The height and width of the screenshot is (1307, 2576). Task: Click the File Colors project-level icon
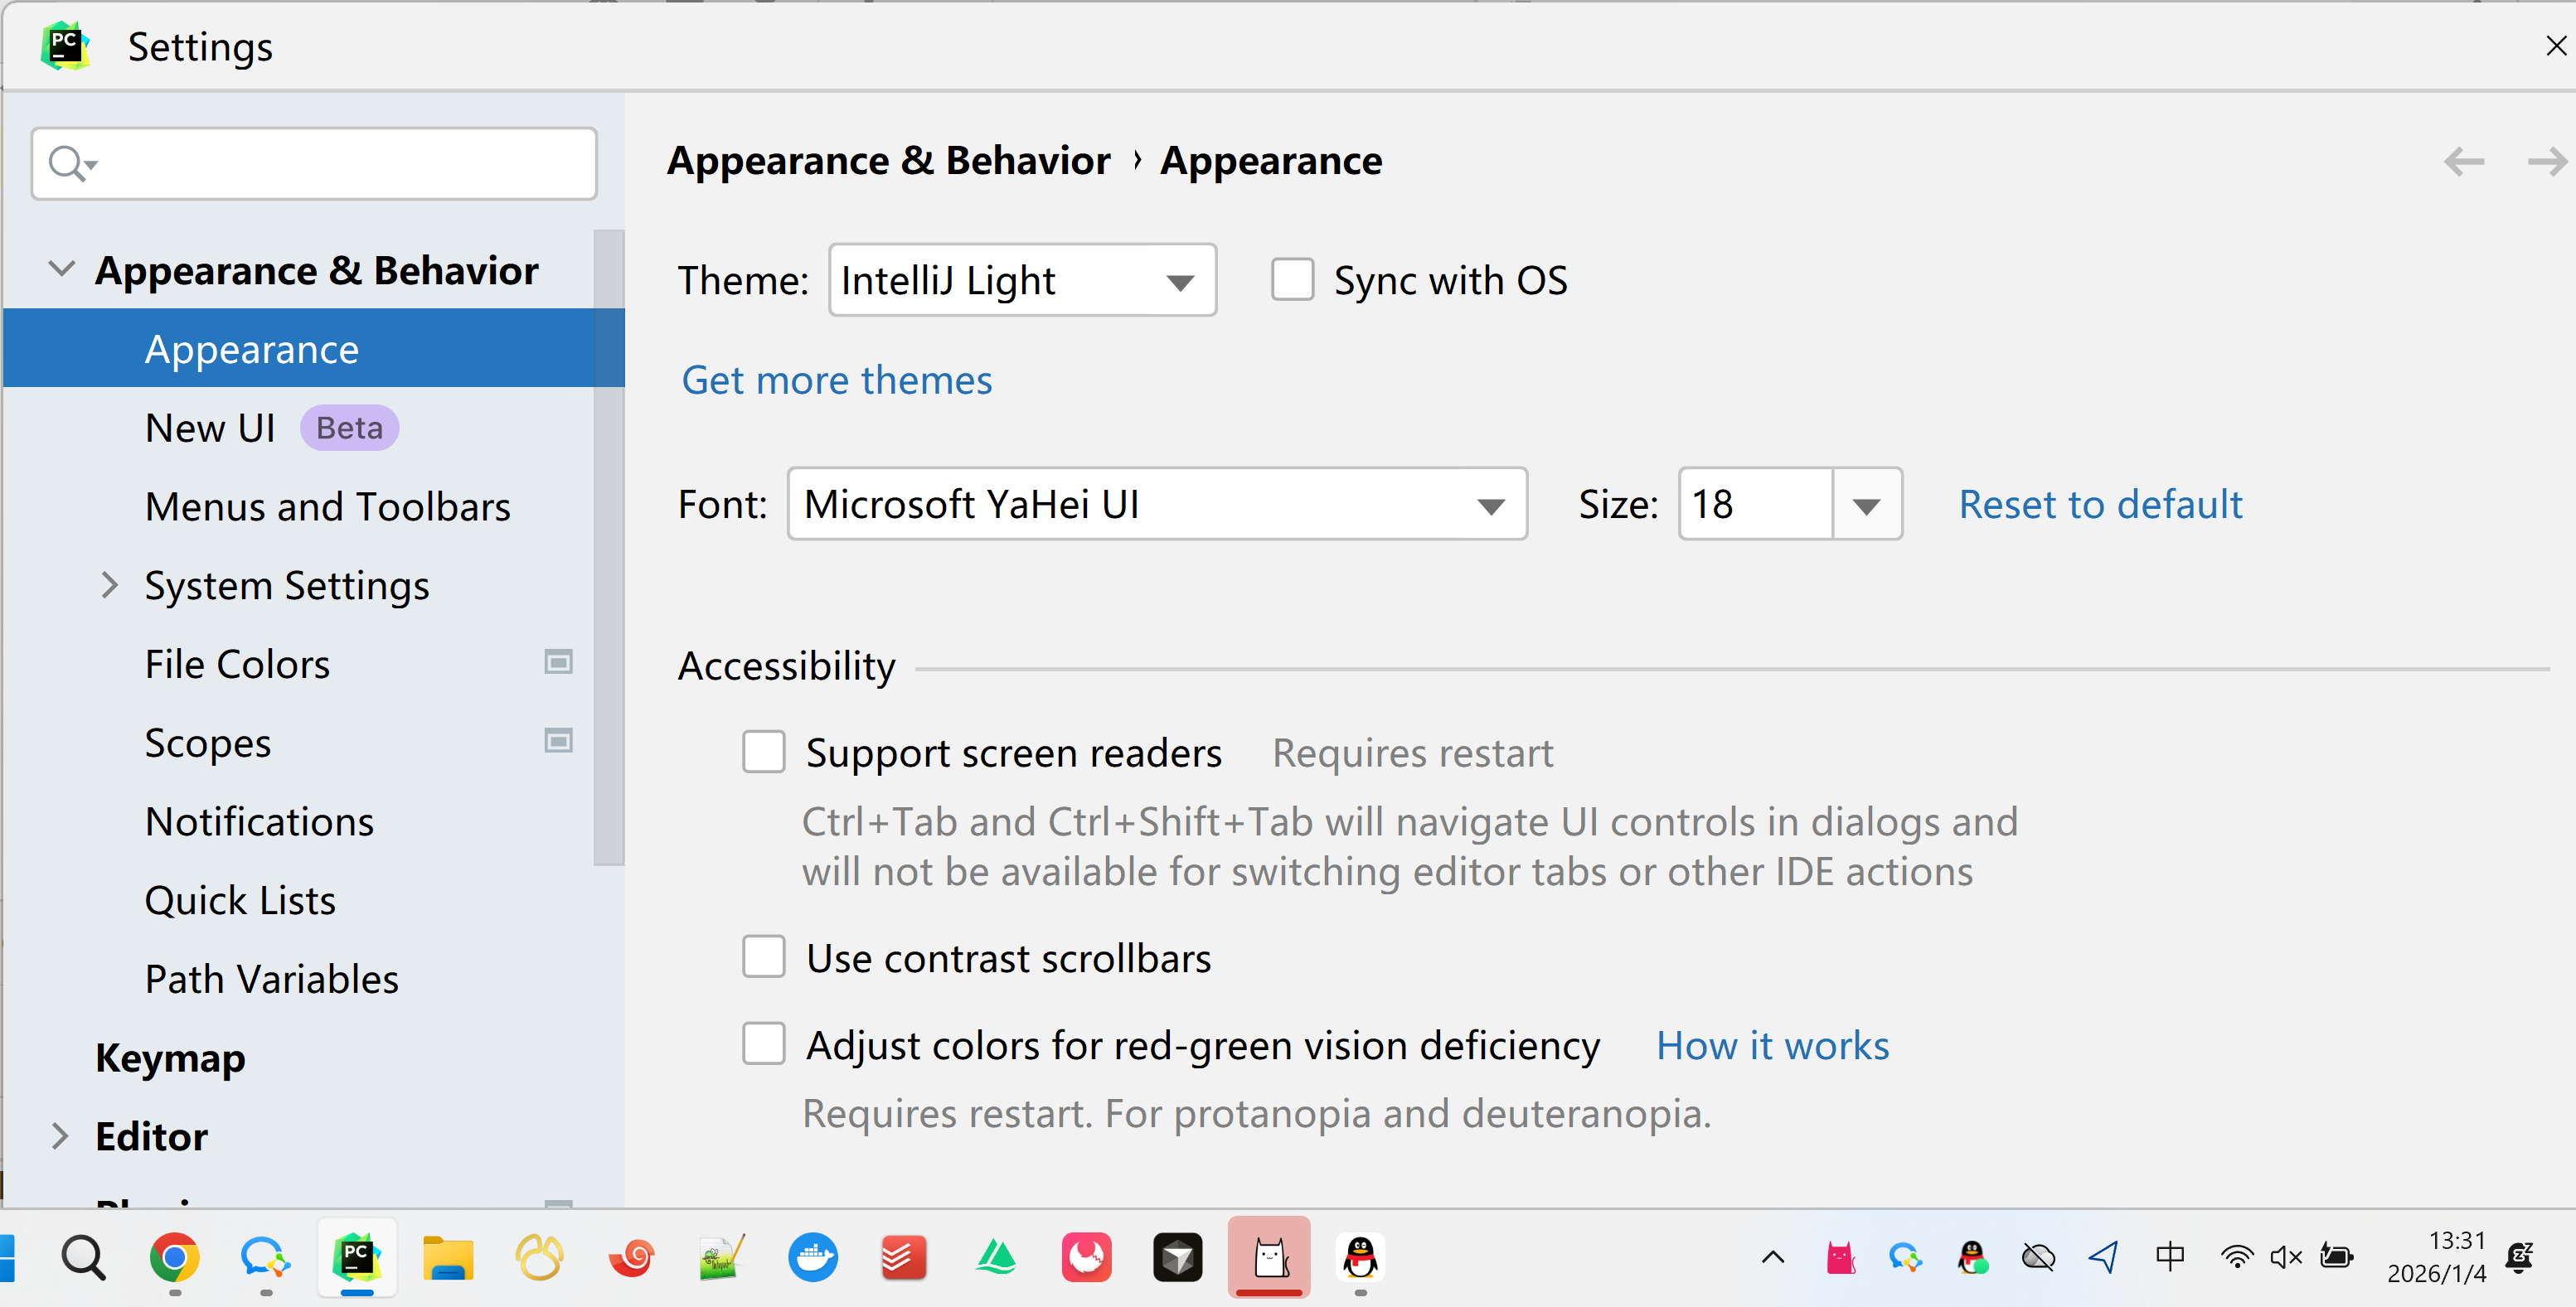[x=558, y=662]
